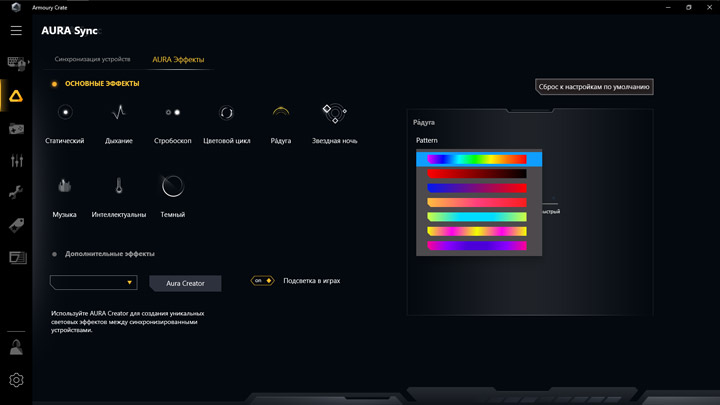Click the Pattern label

pos(427,140)
